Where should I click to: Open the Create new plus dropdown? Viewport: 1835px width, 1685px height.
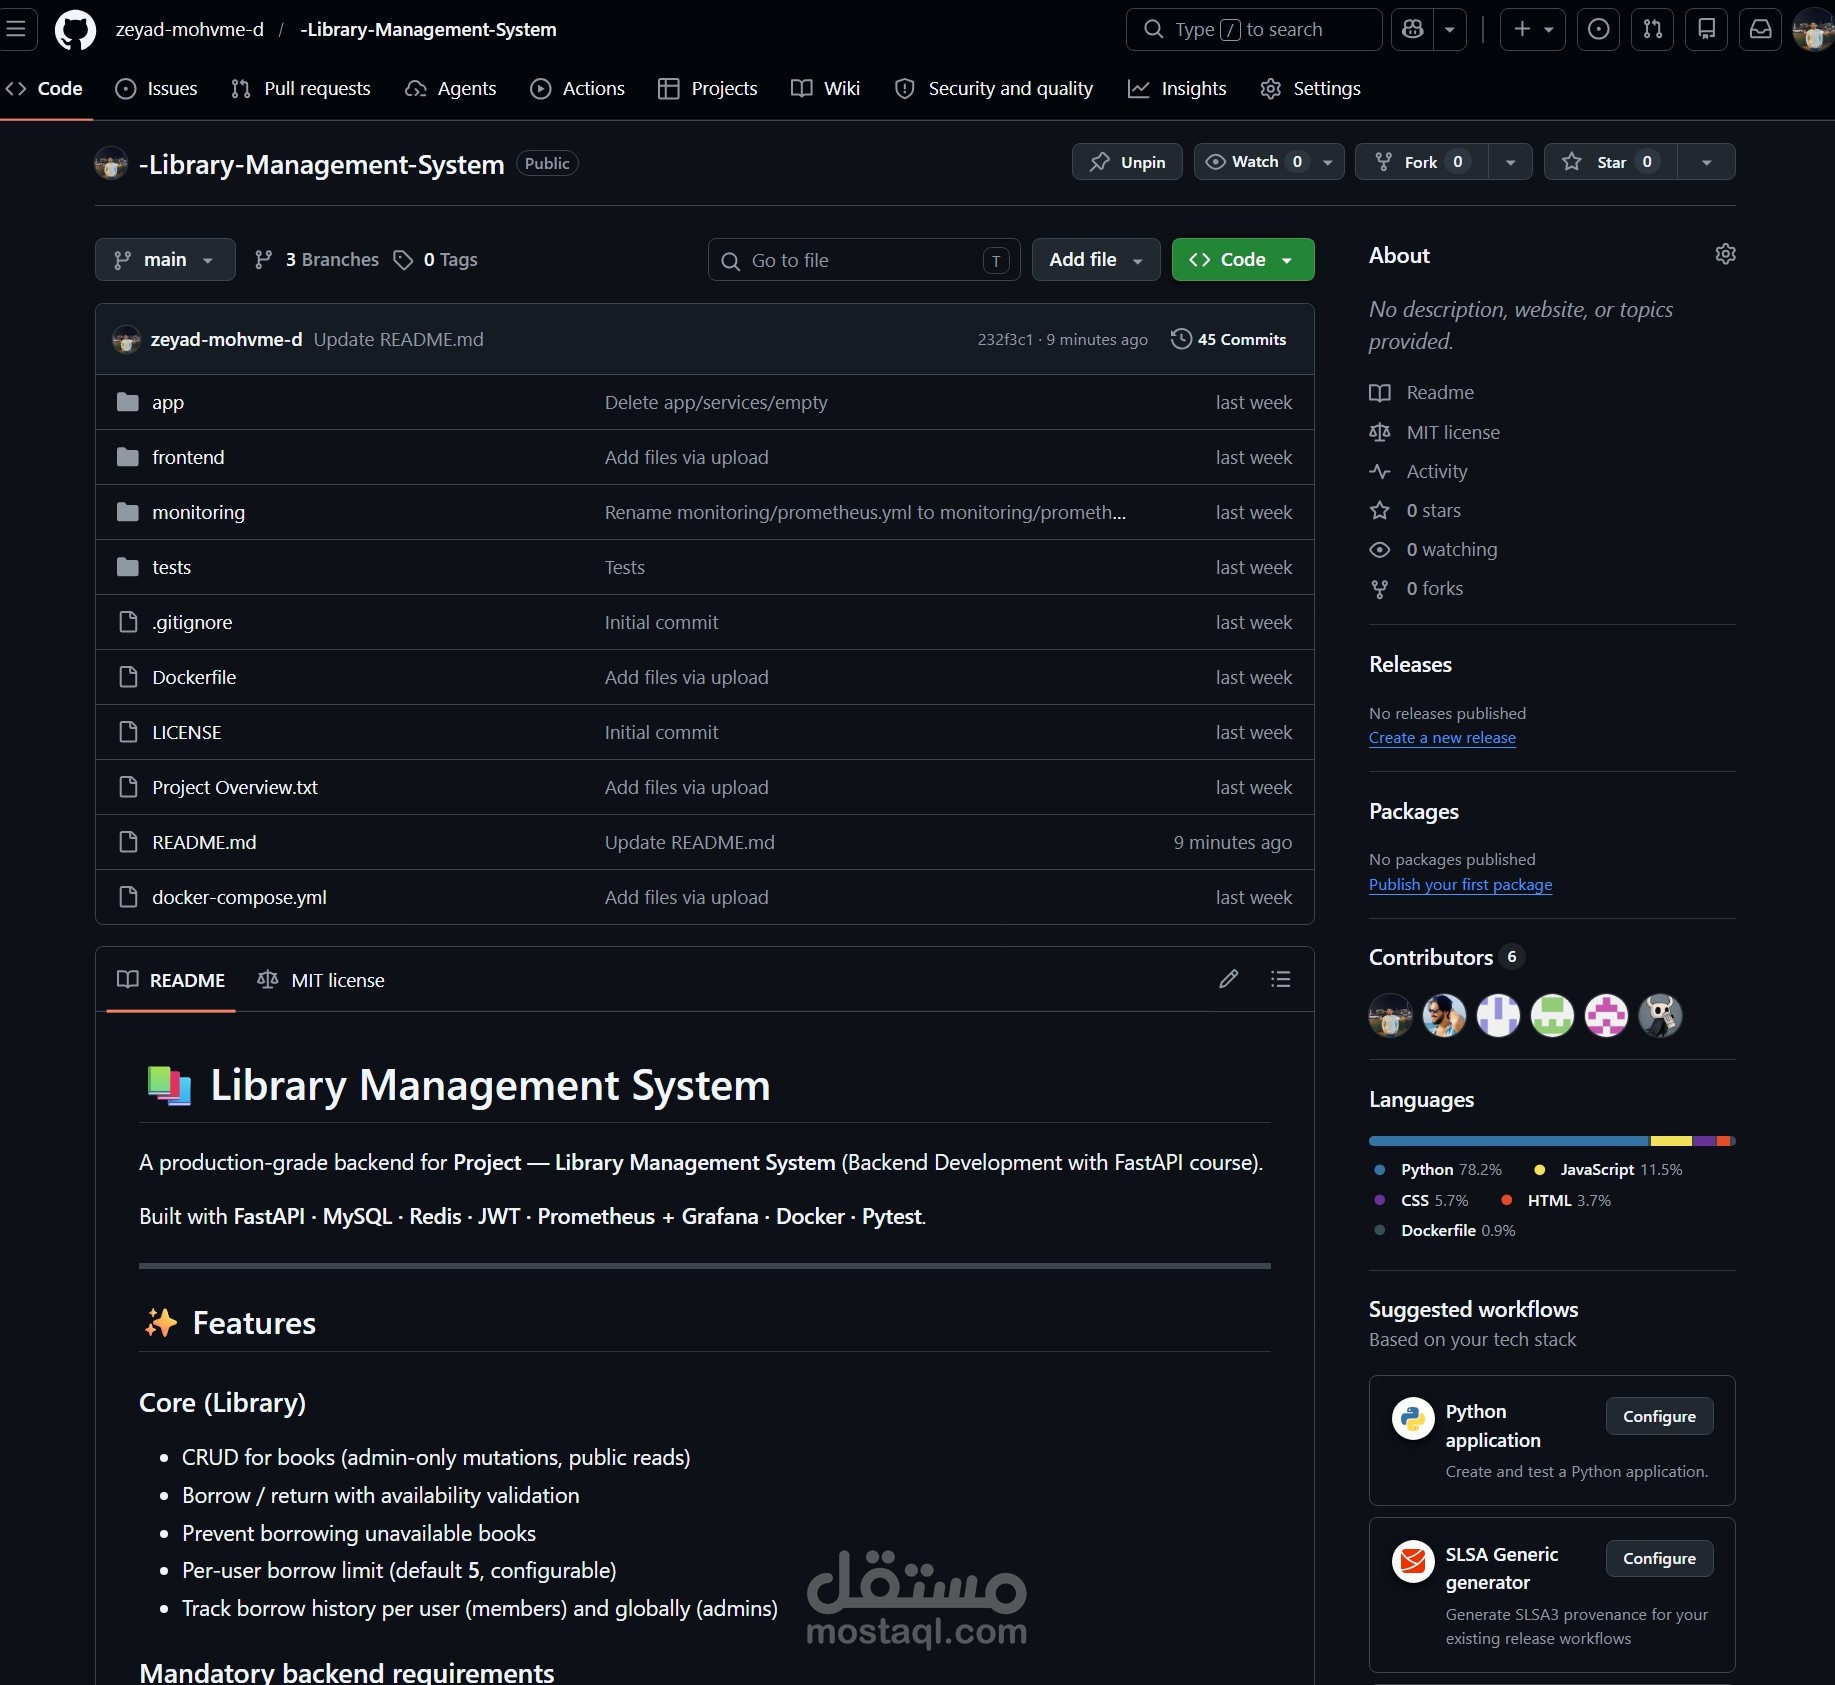pyautogui.click(x=1533, y=30)
